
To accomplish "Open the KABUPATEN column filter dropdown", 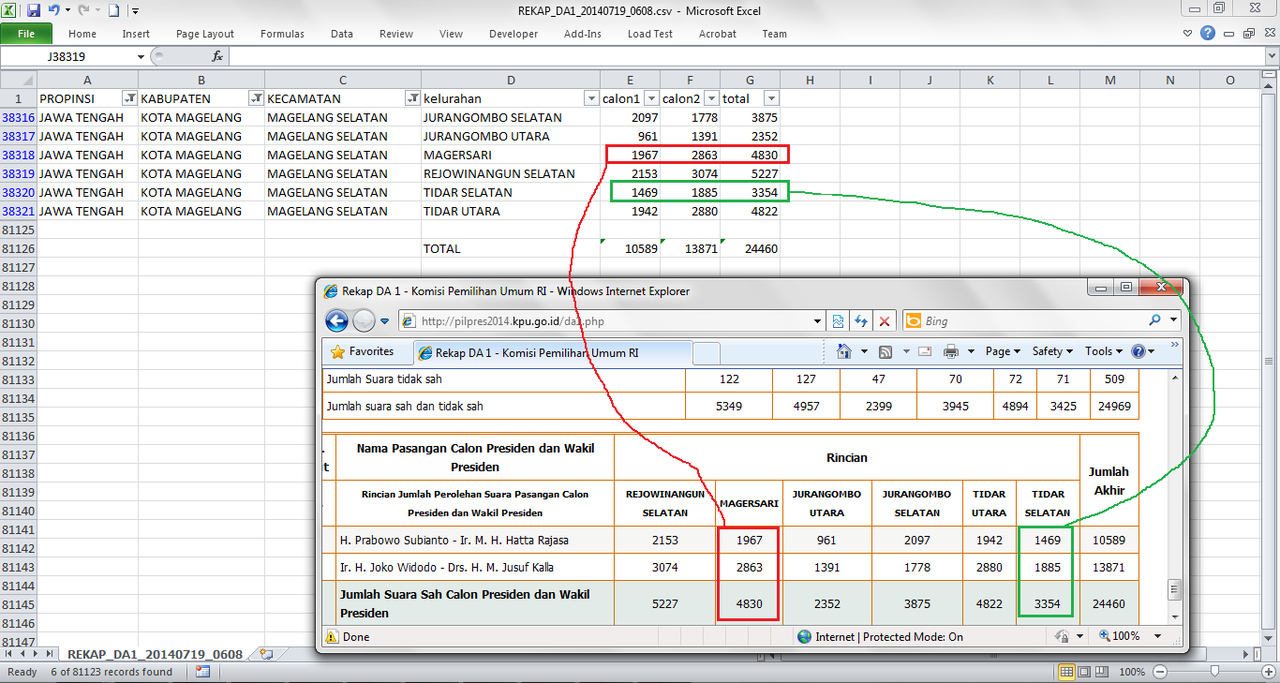I will tap(256, 99).
